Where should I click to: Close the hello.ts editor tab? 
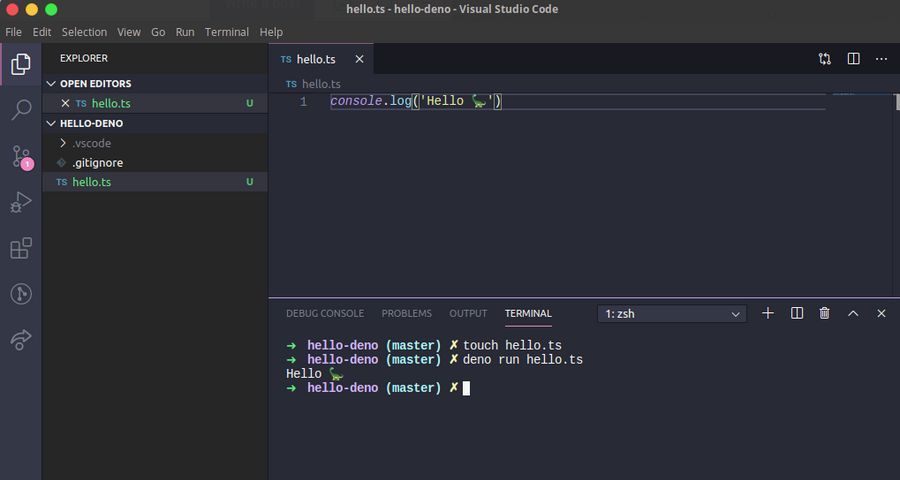[x=359, y=59]
